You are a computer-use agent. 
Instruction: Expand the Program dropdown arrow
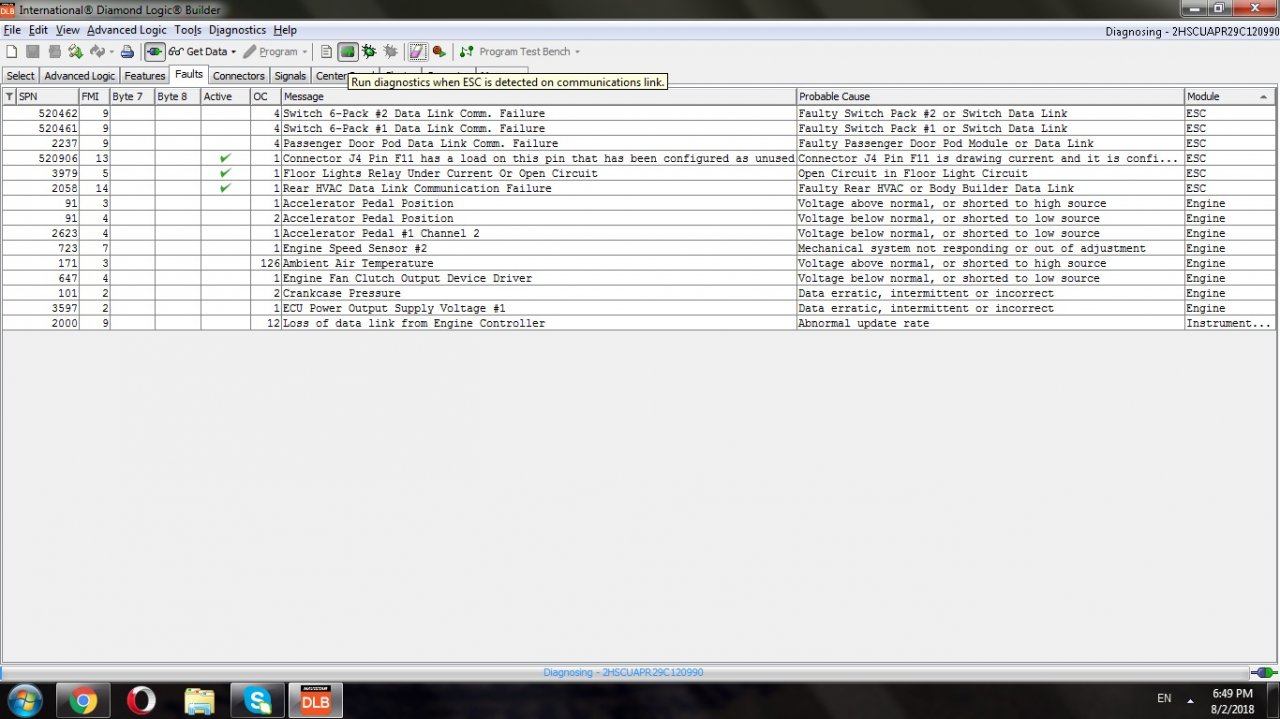point(305,52)
